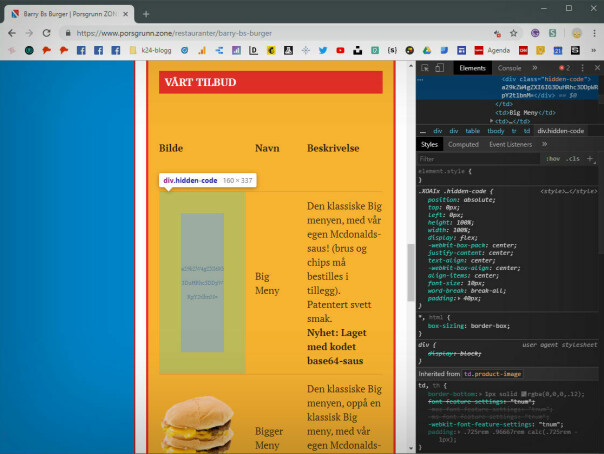Select the highlighted hidden-code div node
Image resolution: width=604 pixels, height=454 pixels.
(507, 87)
